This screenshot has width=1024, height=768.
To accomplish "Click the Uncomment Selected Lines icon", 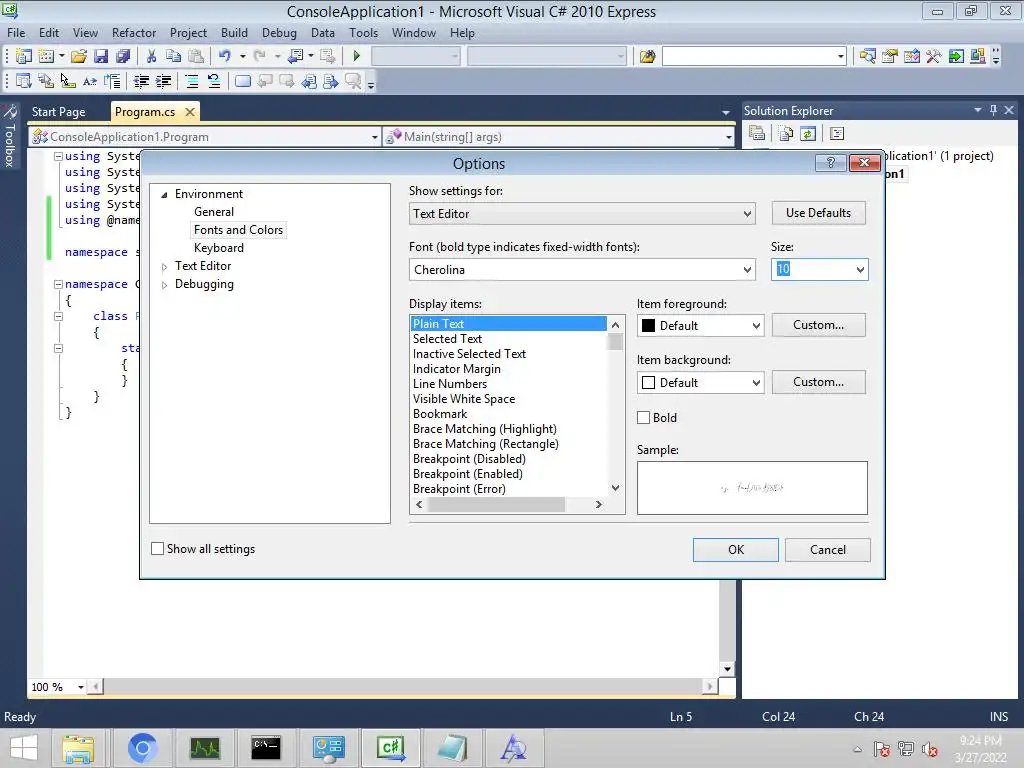I will tap(214, 82).
